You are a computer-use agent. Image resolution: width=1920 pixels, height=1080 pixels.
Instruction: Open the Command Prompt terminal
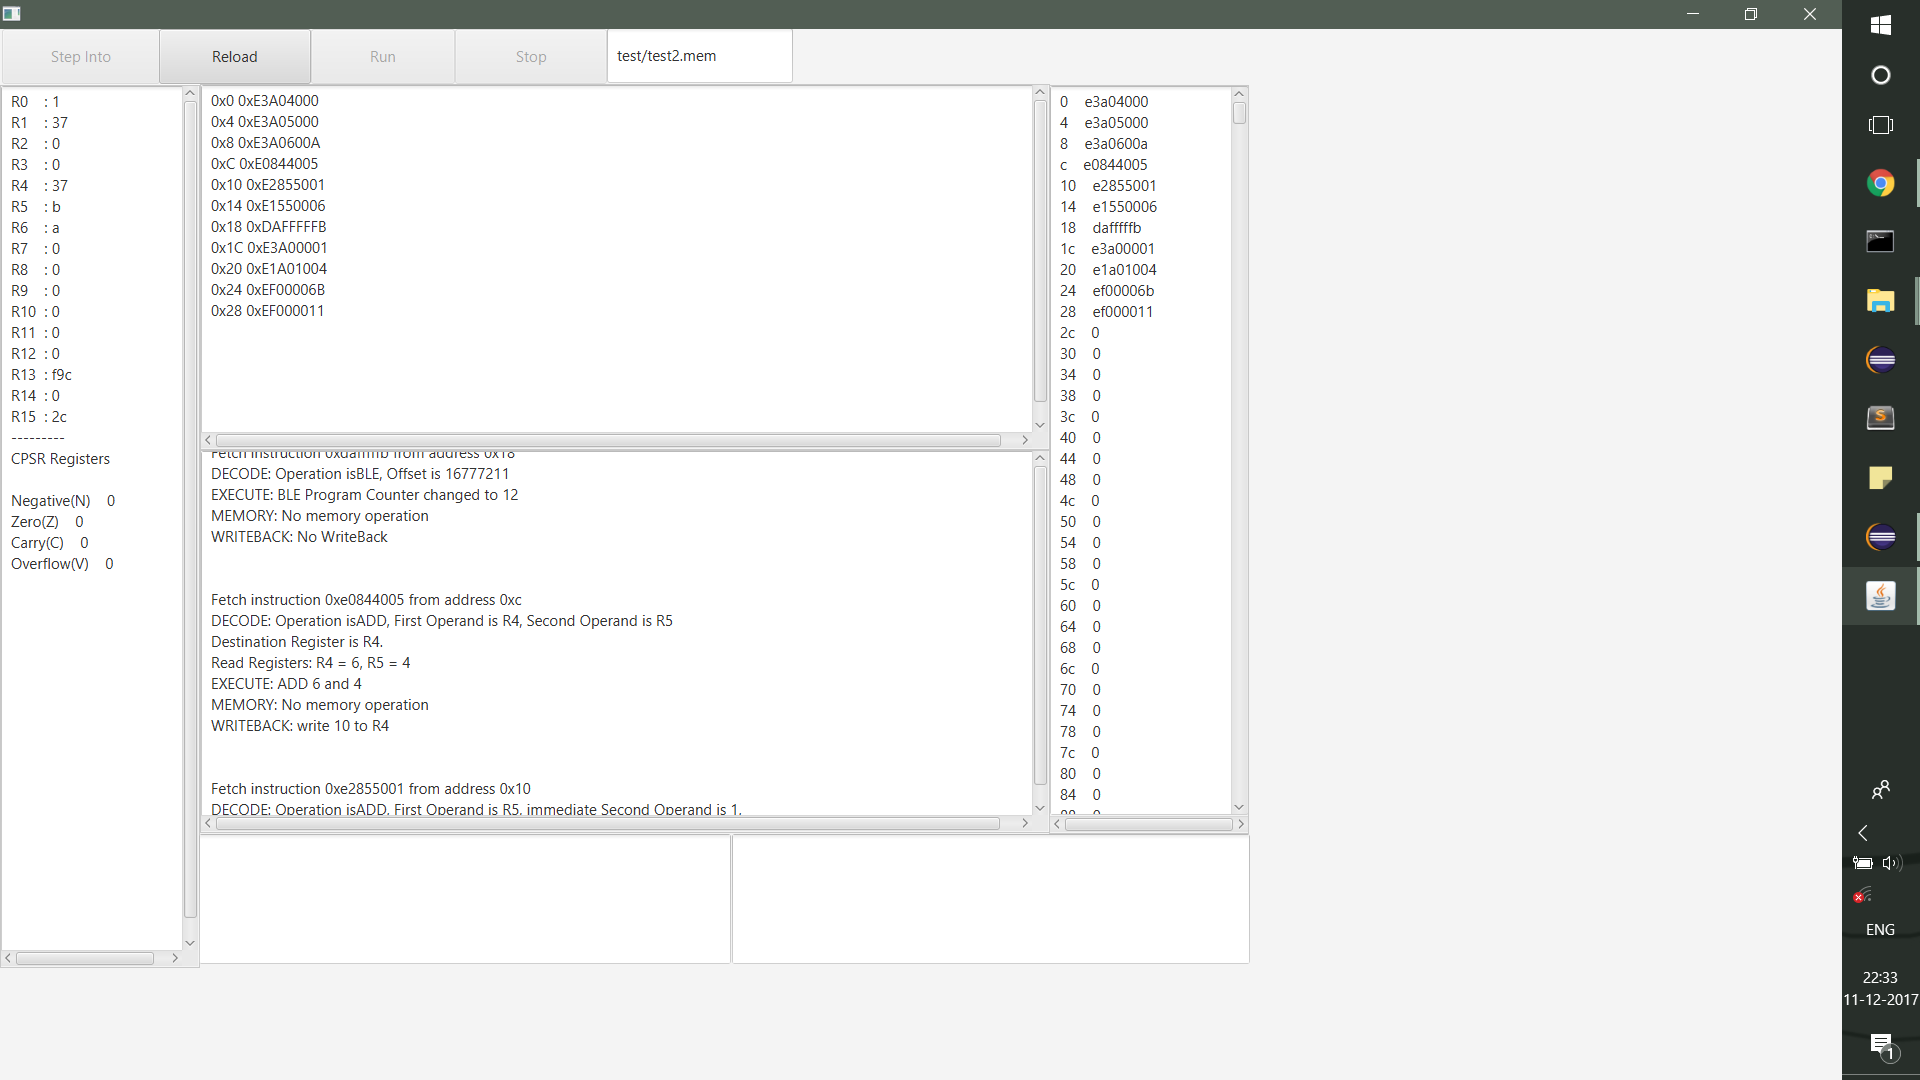1881,241
